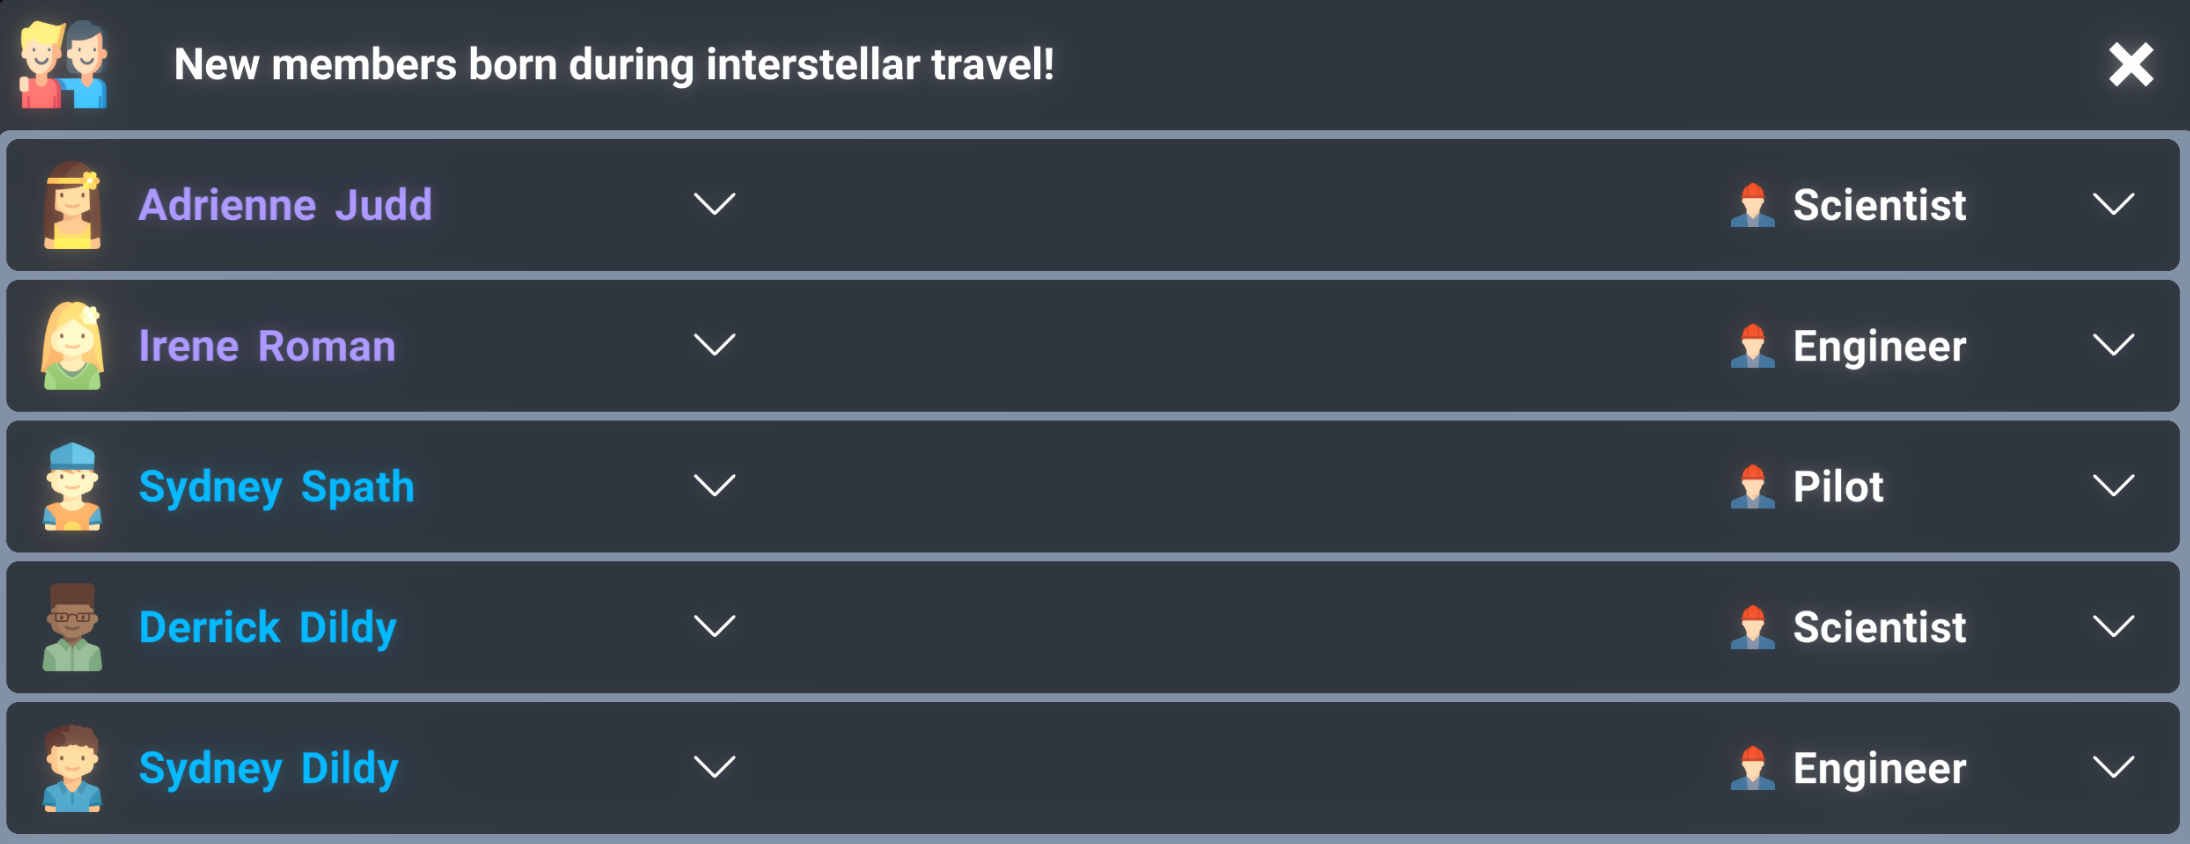Expand the name dropdown for Adrienne Judd
This screenshot has height=844, width=2190.
pyautogui.click(x=714, y=205)
